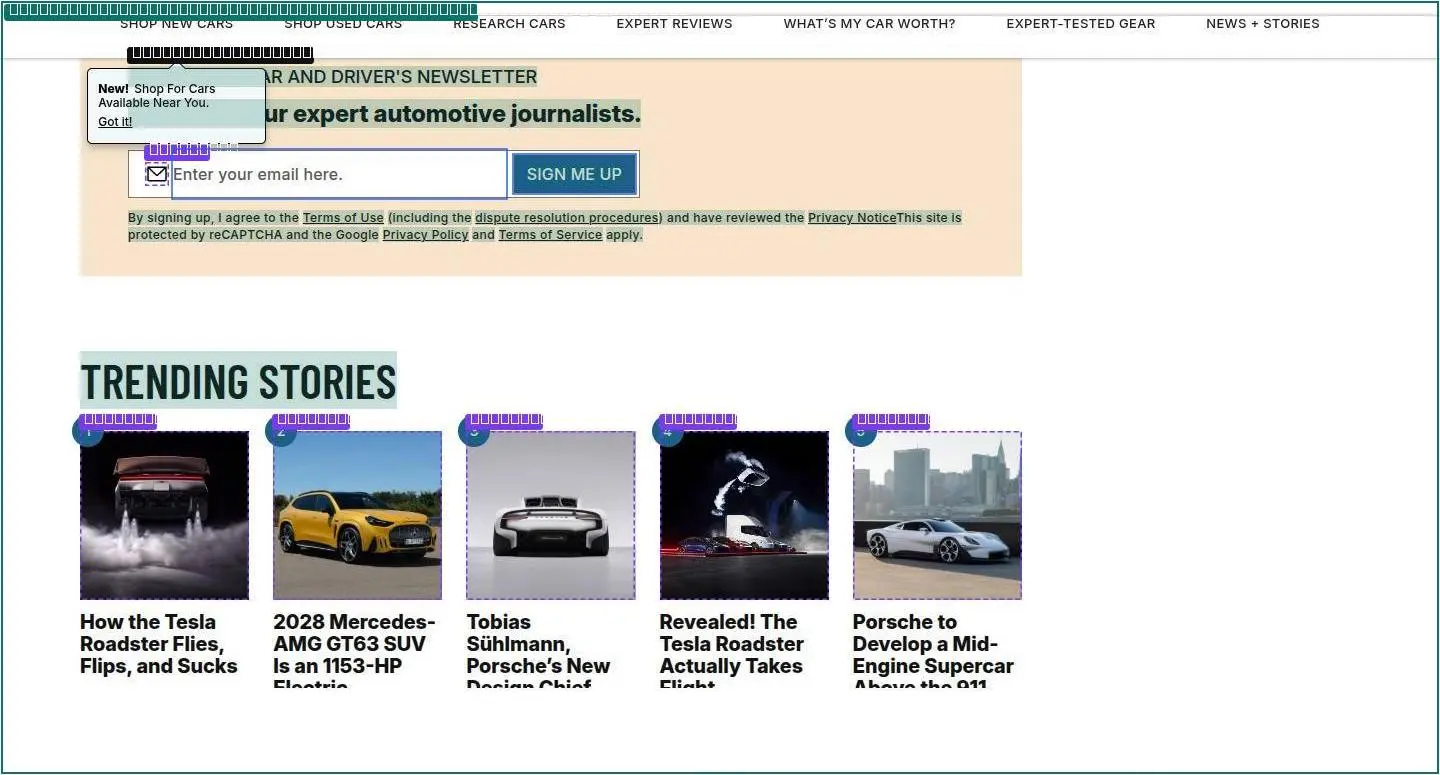1440x775 pixels.
Task: Visit the News + Stories section
Action: 1263,23
